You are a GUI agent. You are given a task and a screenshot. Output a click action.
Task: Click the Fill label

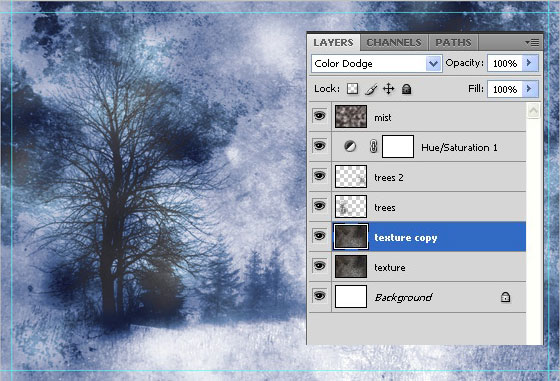click(476, 89)
